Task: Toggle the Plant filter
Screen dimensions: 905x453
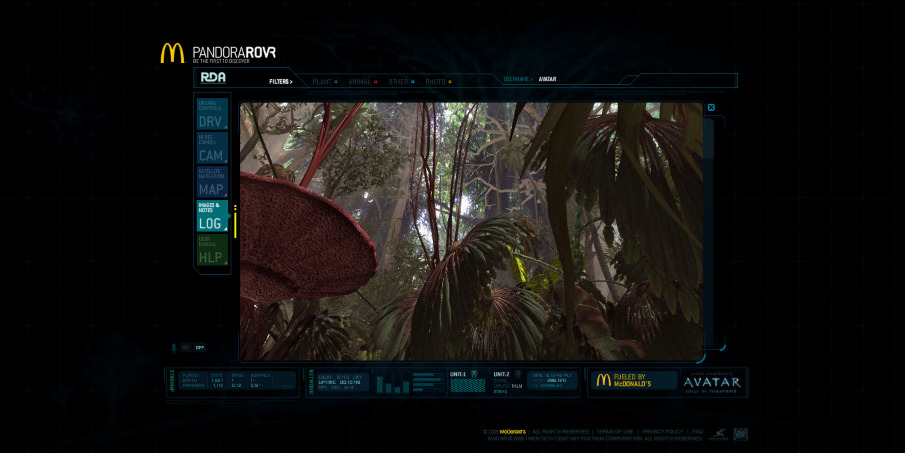Action: [325, 82]
